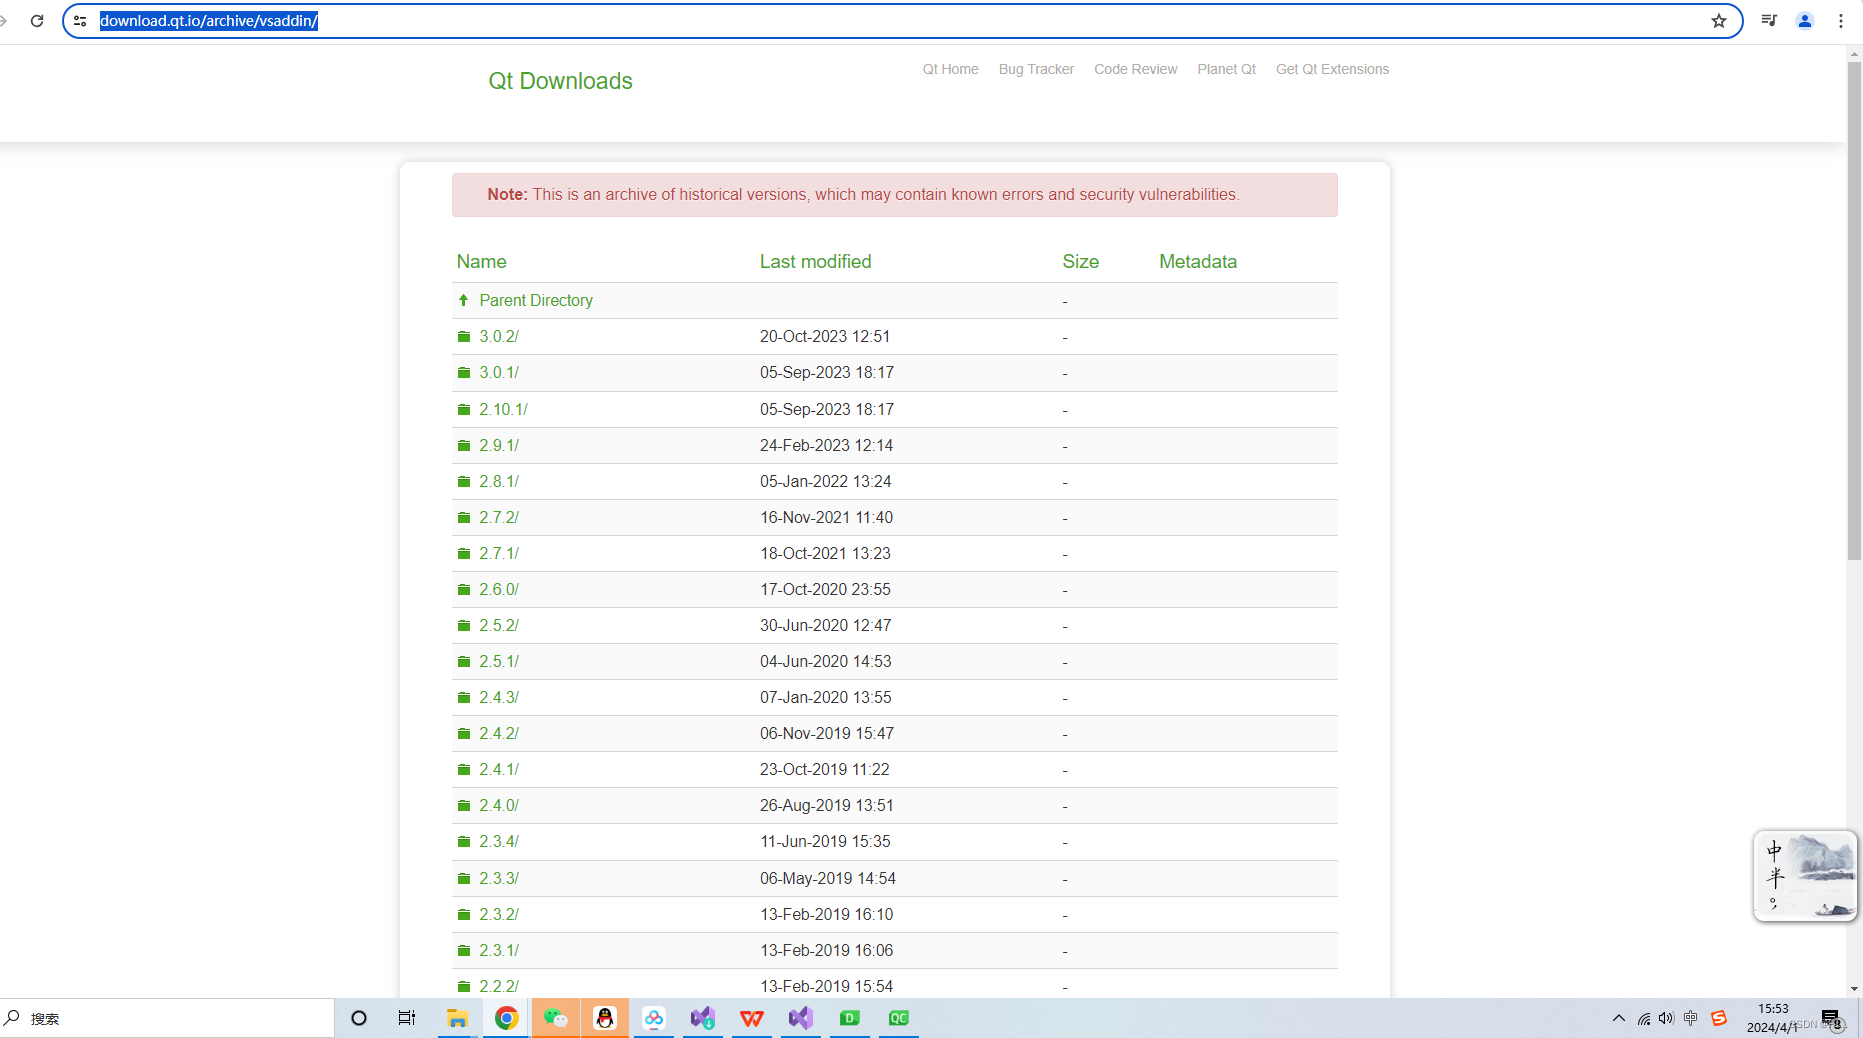This screenshot has width=1863, height=1038.
Task: Click the folder icon next to 2.10.1/
Action: point(464,410)
